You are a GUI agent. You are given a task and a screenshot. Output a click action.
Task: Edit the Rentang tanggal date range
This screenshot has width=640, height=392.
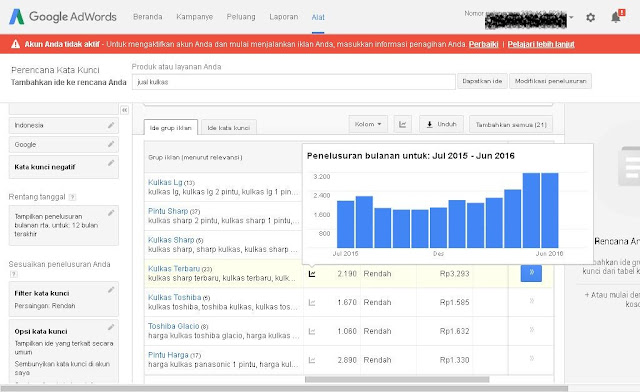coord(111,213)
